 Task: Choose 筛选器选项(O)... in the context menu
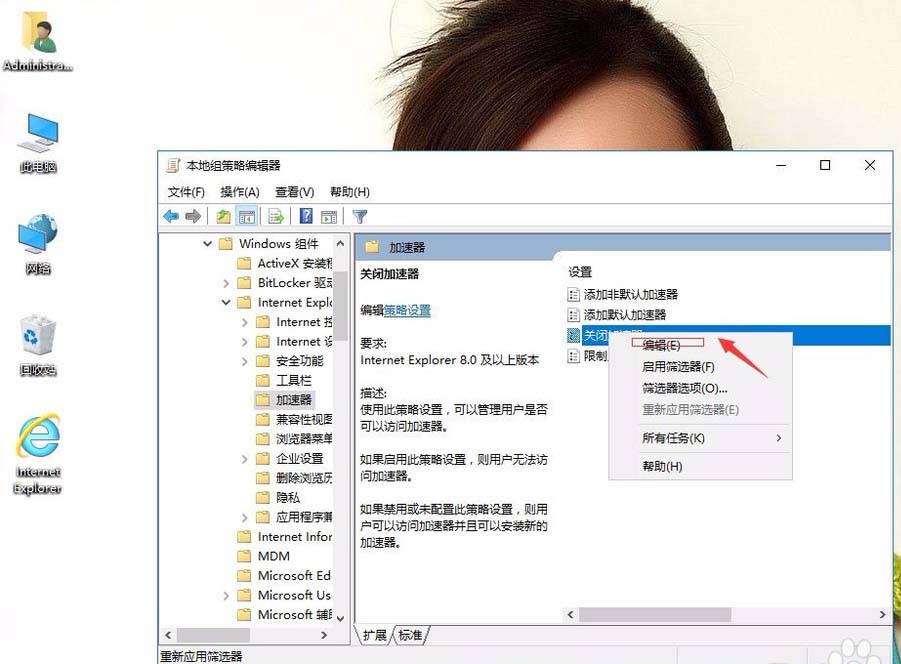coord(700,388)
